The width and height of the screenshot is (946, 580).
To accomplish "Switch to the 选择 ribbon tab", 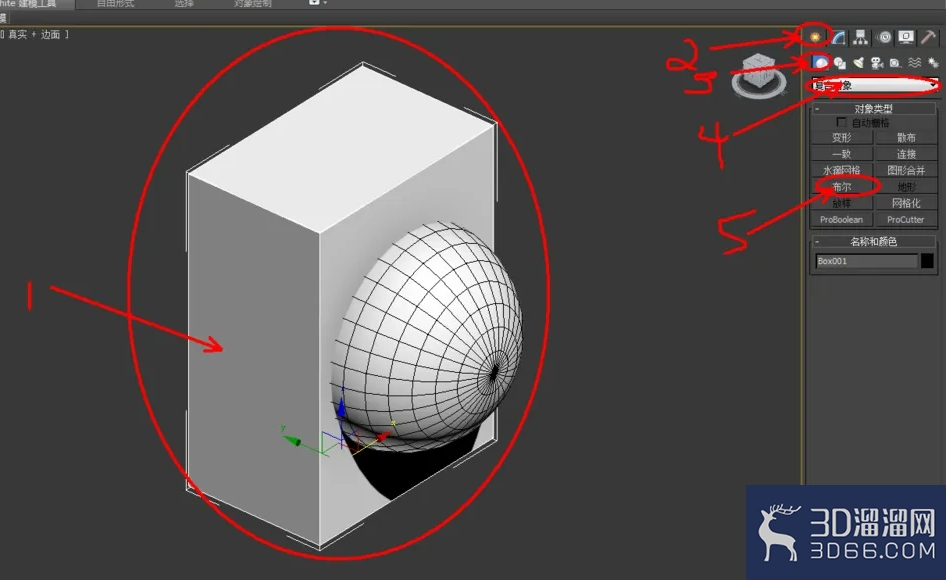I will coord(184,4).
